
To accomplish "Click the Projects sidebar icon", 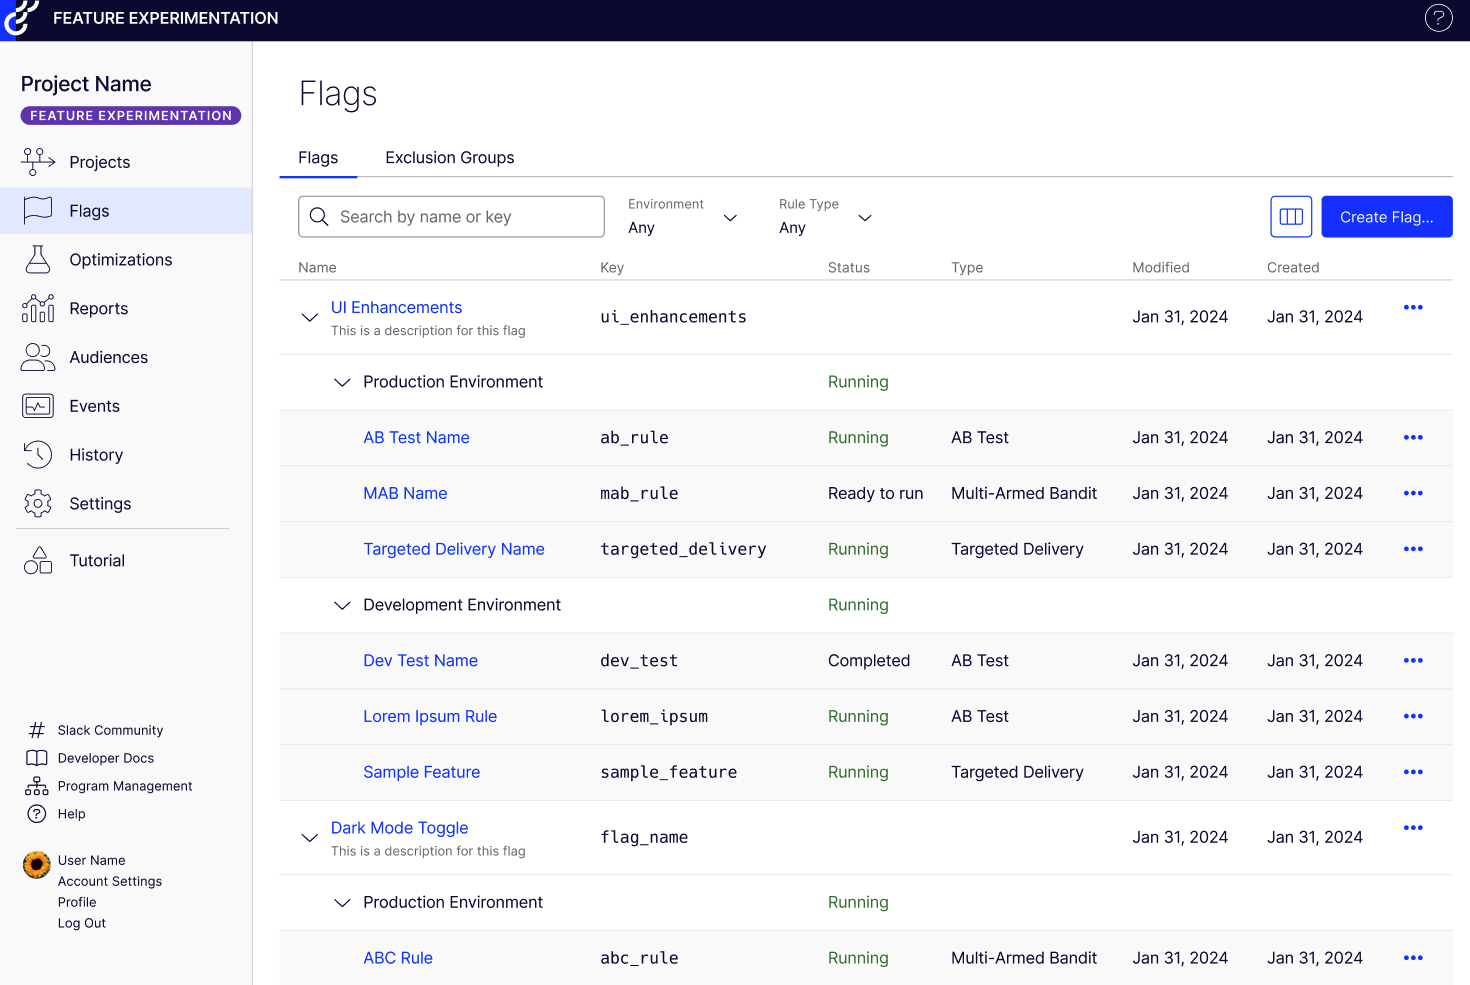I will point(38,161).
